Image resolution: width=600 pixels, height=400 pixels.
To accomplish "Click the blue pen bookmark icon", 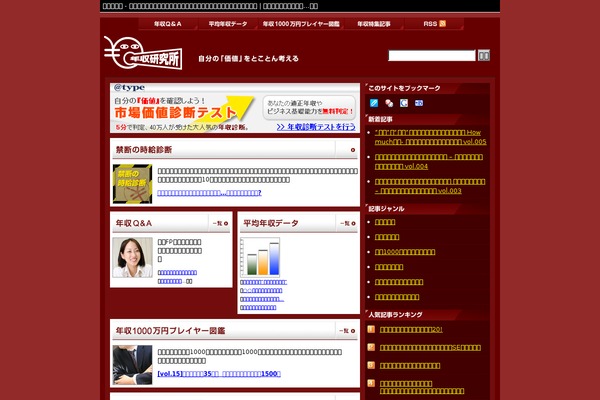I will coord(374,103).
